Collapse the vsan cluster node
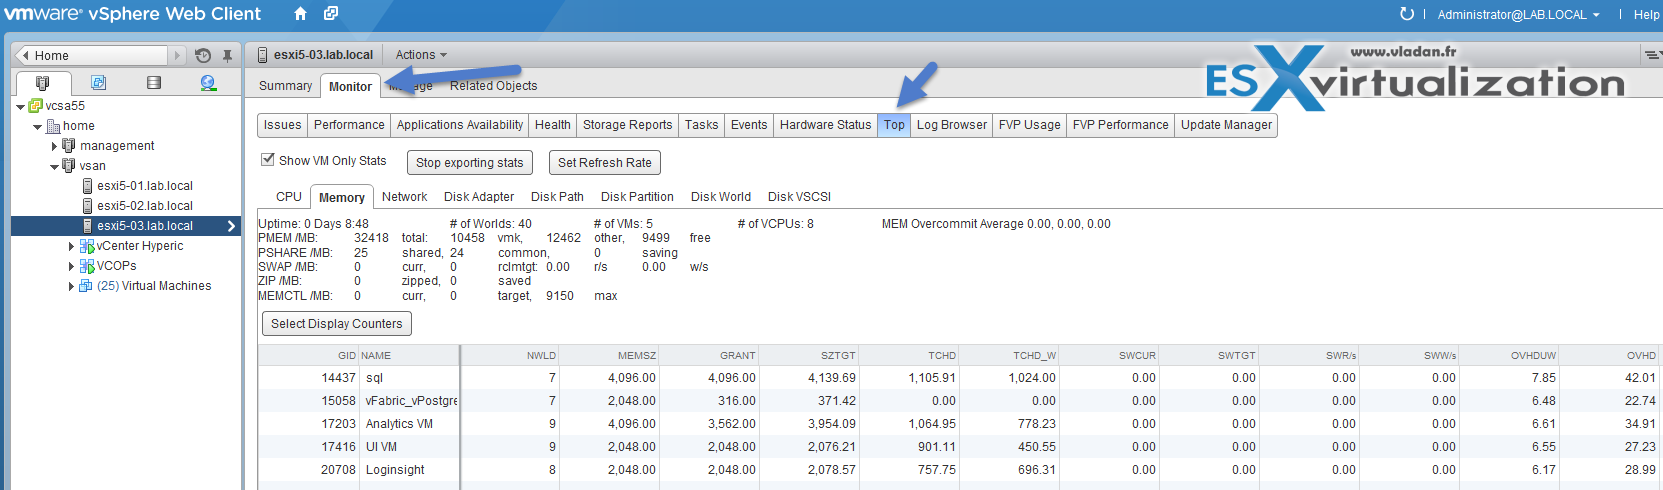This screenshot has width=1663, height=490. 54,166
